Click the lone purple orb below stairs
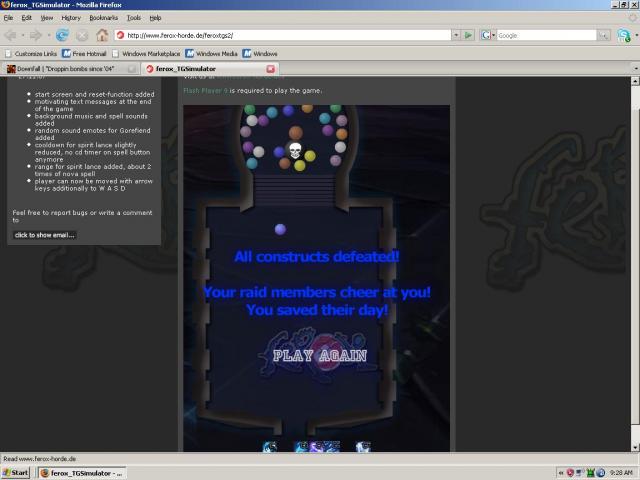 tap(280, 229)
